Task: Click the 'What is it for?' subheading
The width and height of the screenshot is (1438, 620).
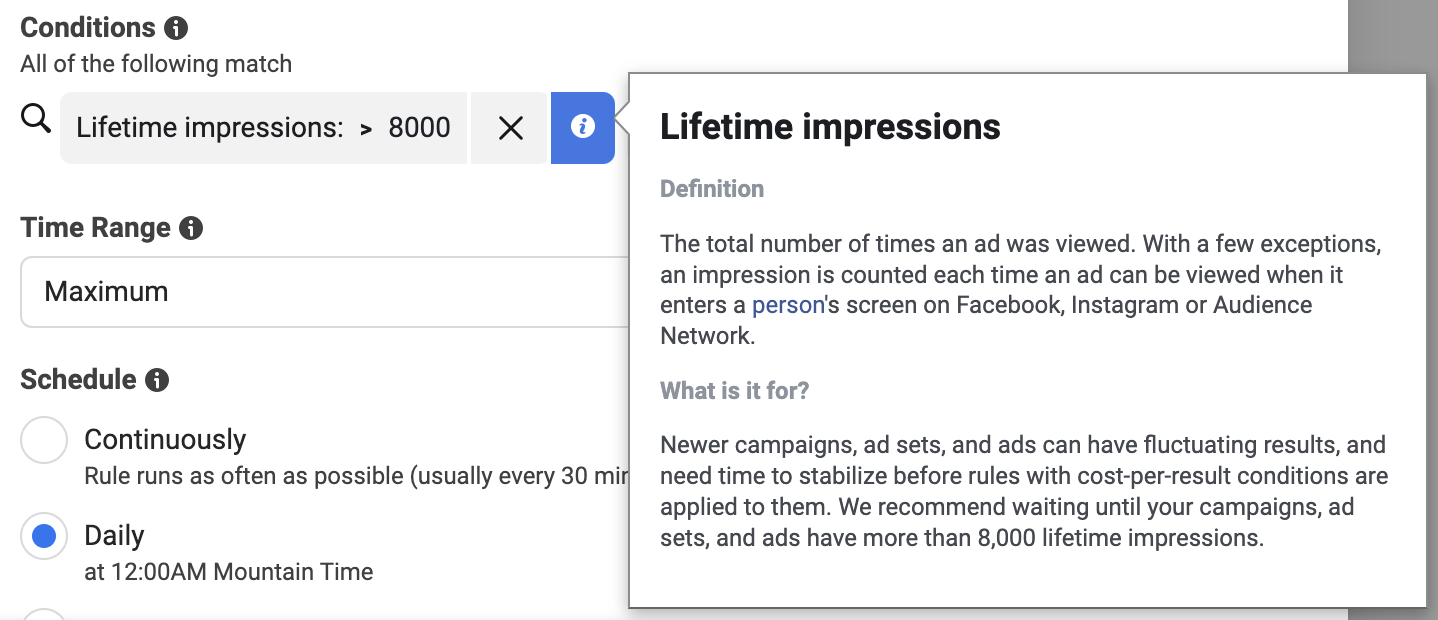Action: pos(734,391)
